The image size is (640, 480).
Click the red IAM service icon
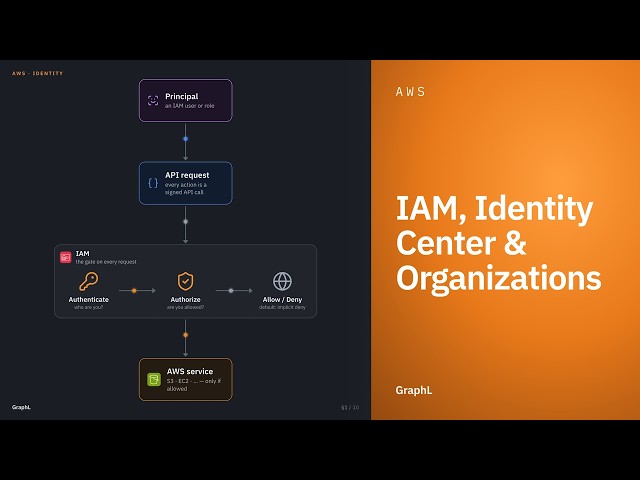tap(66, 258)
